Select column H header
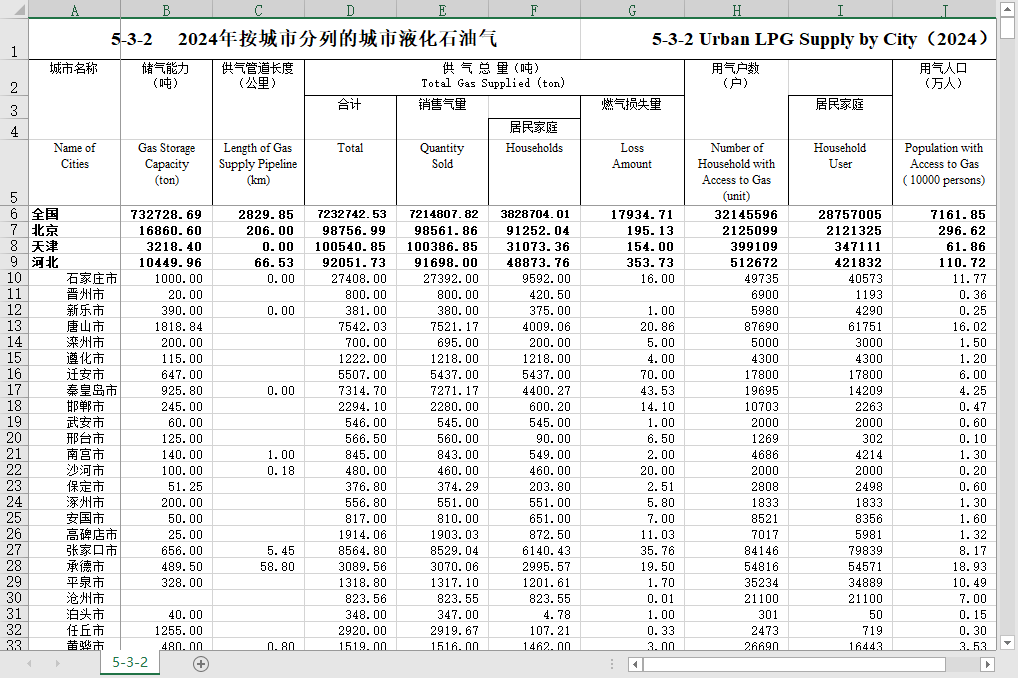Image resolution: width=1018 pixels, height=678 pixels. tap(736, 10)
